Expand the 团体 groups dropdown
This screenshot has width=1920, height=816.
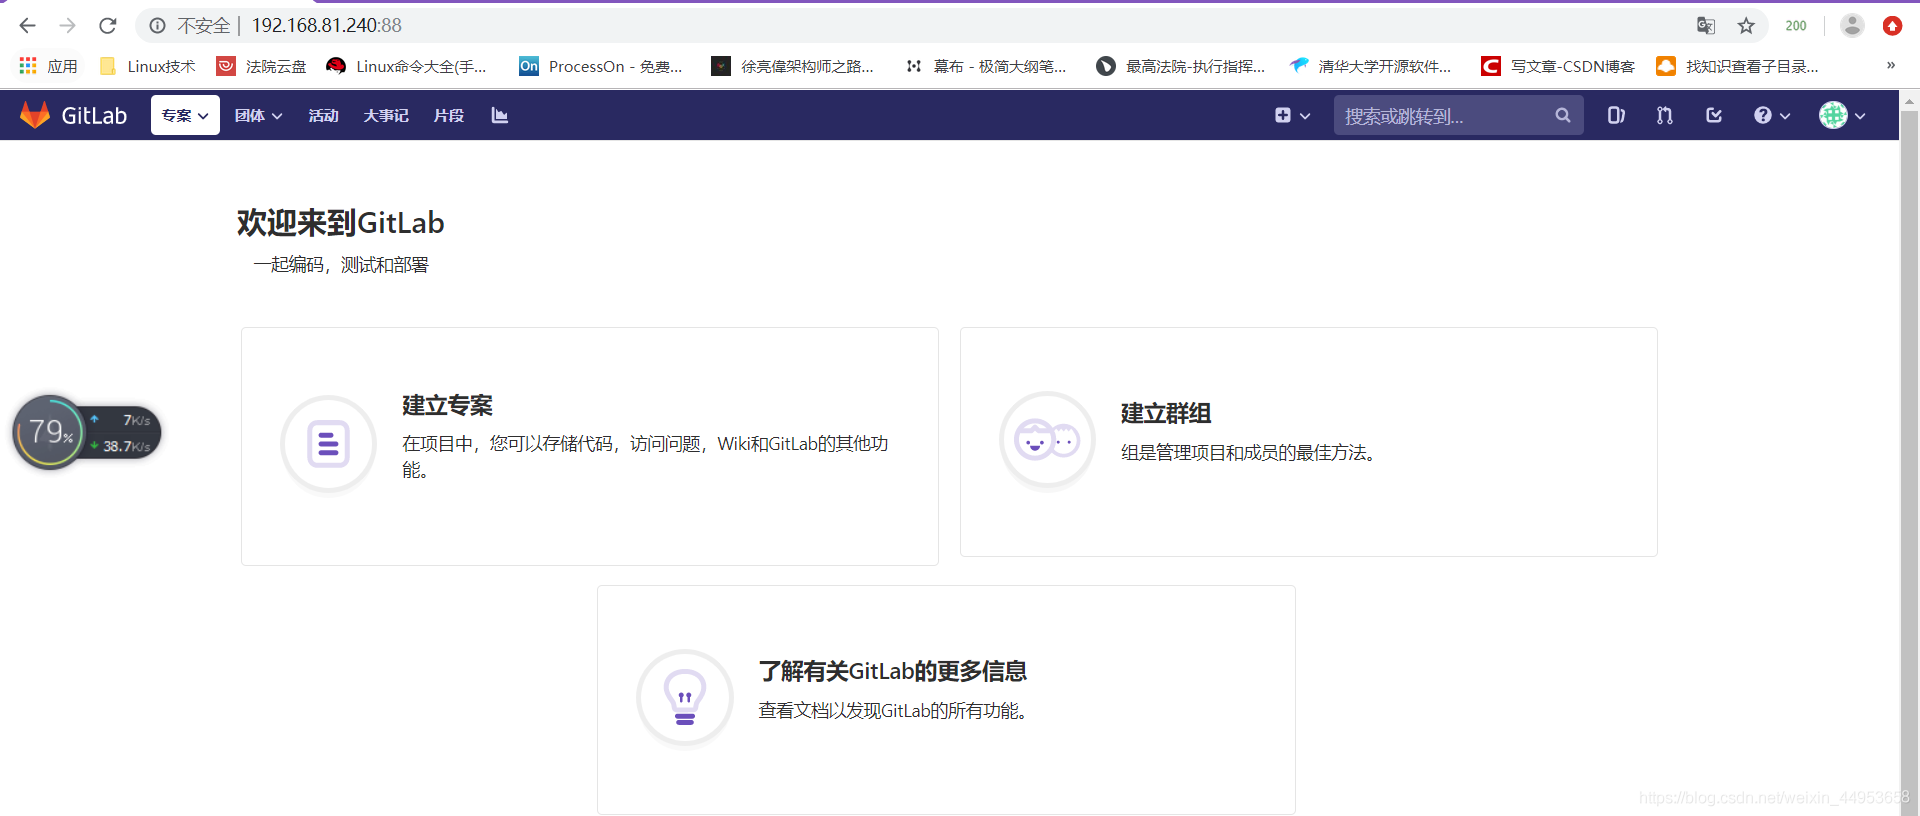click(x=258, y=116)
